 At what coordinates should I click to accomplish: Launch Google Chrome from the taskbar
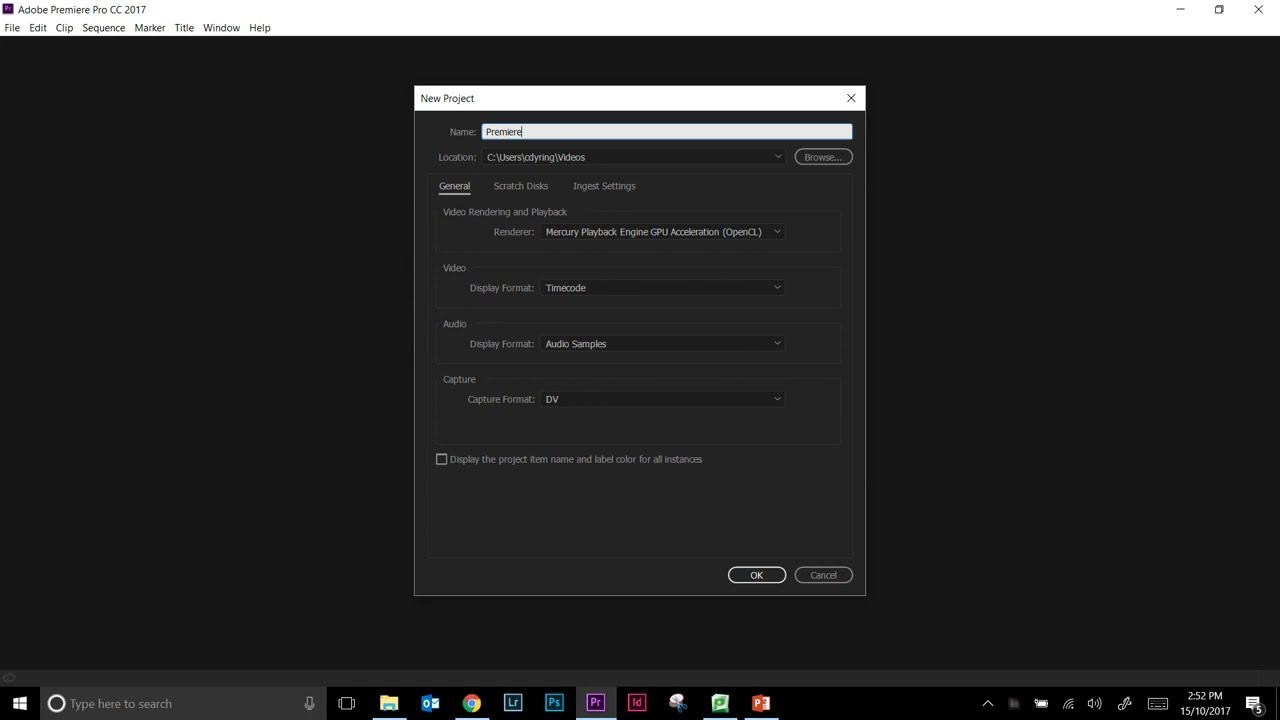coord(471,703)
